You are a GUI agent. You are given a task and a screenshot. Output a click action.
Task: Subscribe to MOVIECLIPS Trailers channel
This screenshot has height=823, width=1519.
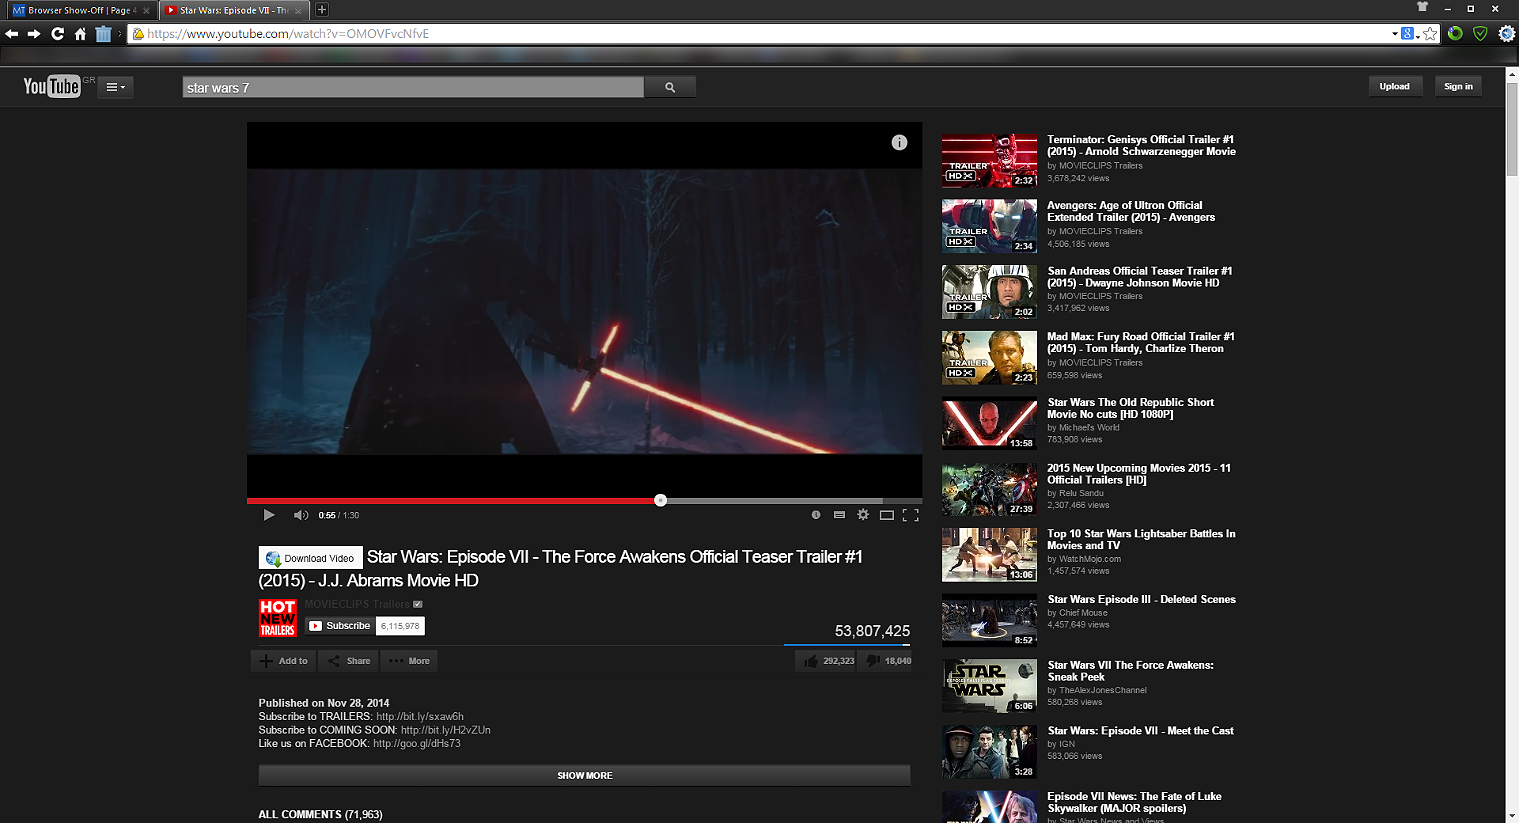point(339,626)
